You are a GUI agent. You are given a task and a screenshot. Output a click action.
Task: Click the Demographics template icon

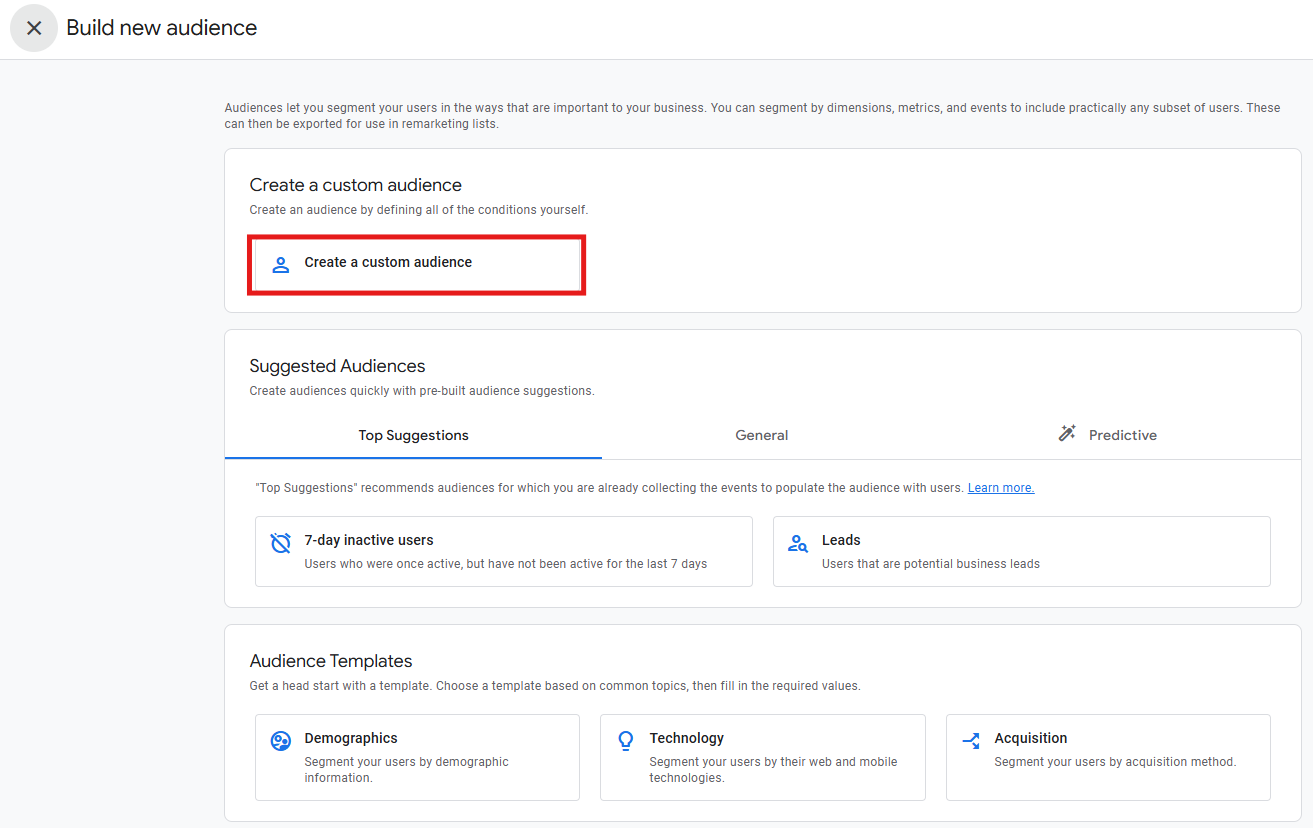281,741
